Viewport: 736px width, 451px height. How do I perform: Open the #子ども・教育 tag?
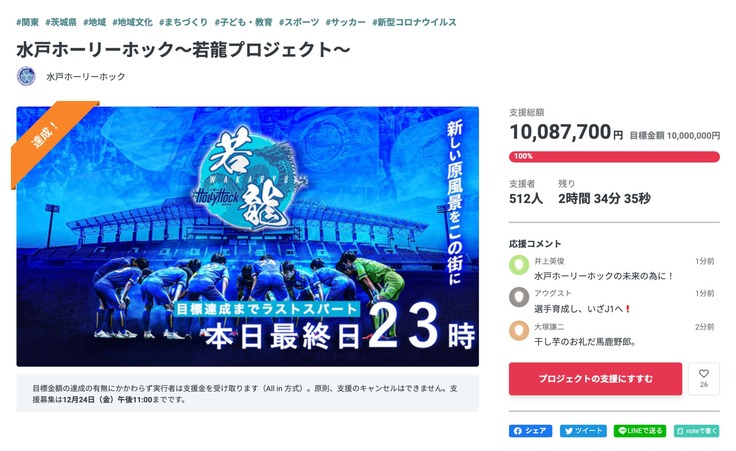point(242,22)
